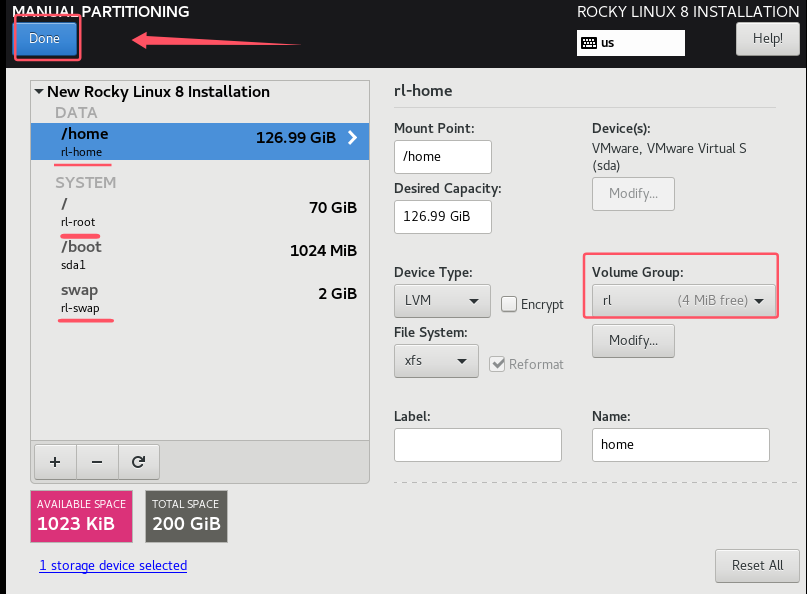Click the chevron arrow on /home row
This screenshot has height=594, width=807.
point(353,137)
